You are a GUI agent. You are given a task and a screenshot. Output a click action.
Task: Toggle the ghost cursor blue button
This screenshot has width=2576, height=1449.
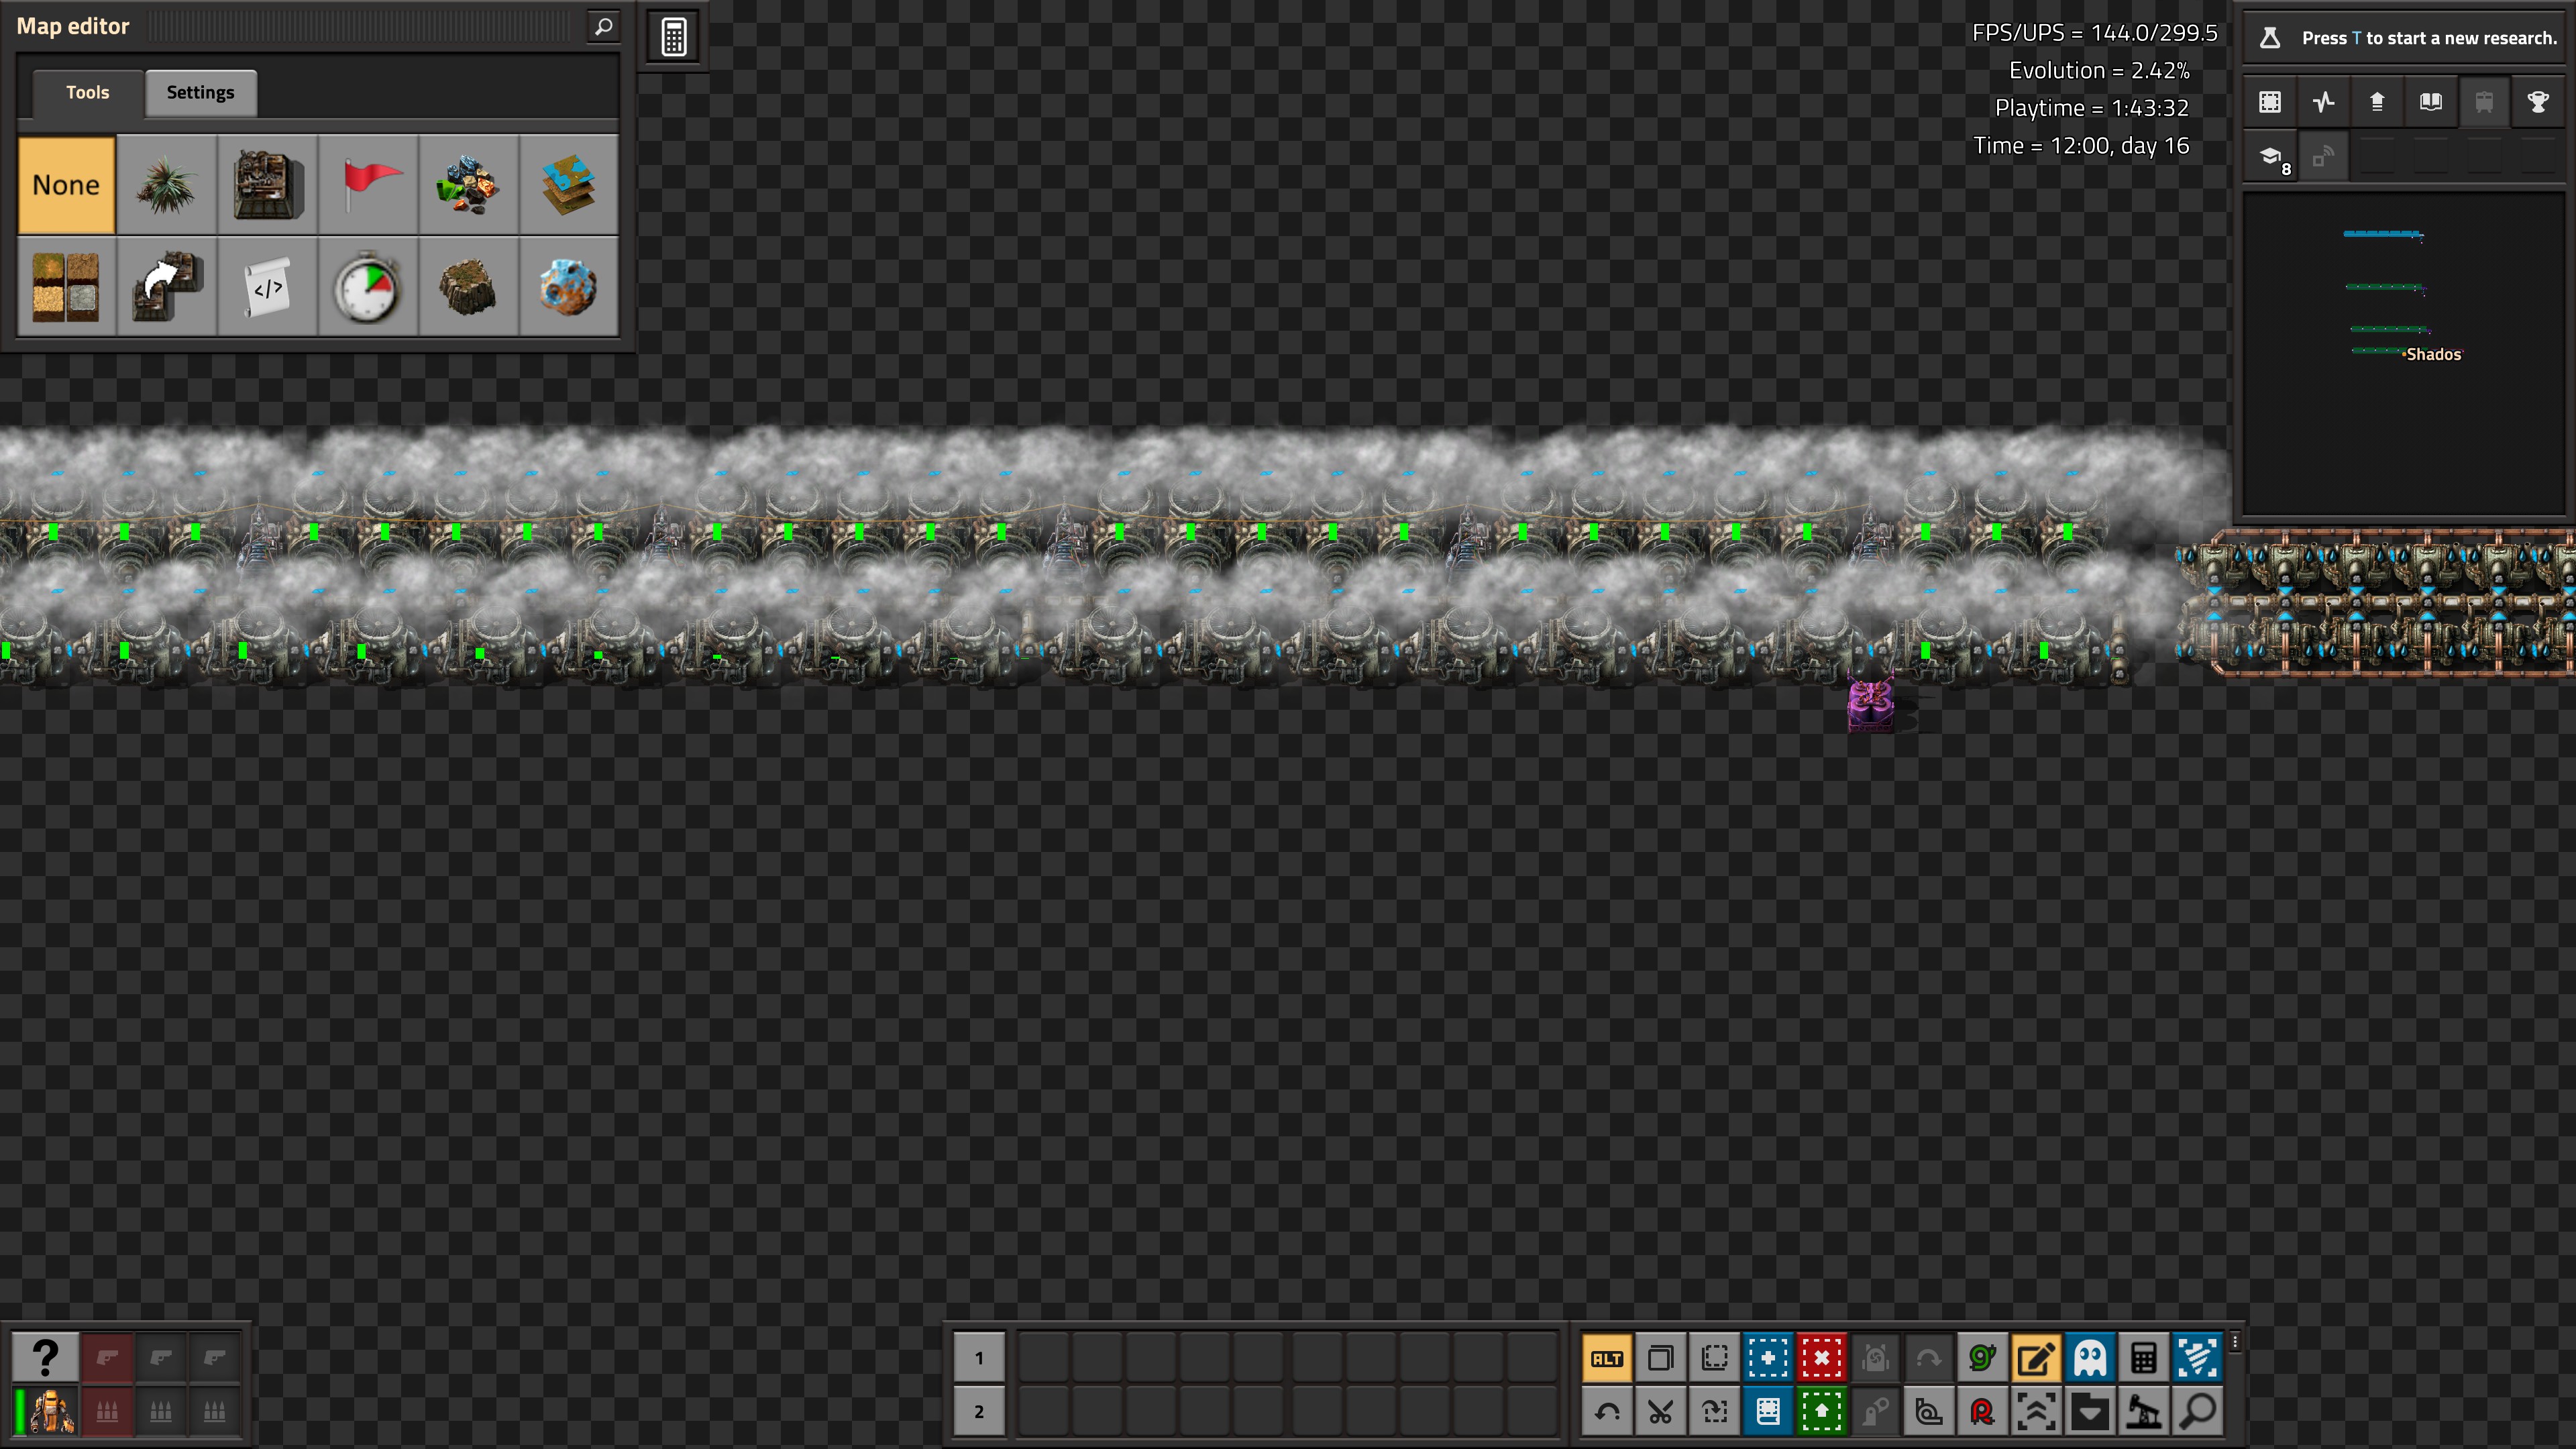[2090, 1358]
